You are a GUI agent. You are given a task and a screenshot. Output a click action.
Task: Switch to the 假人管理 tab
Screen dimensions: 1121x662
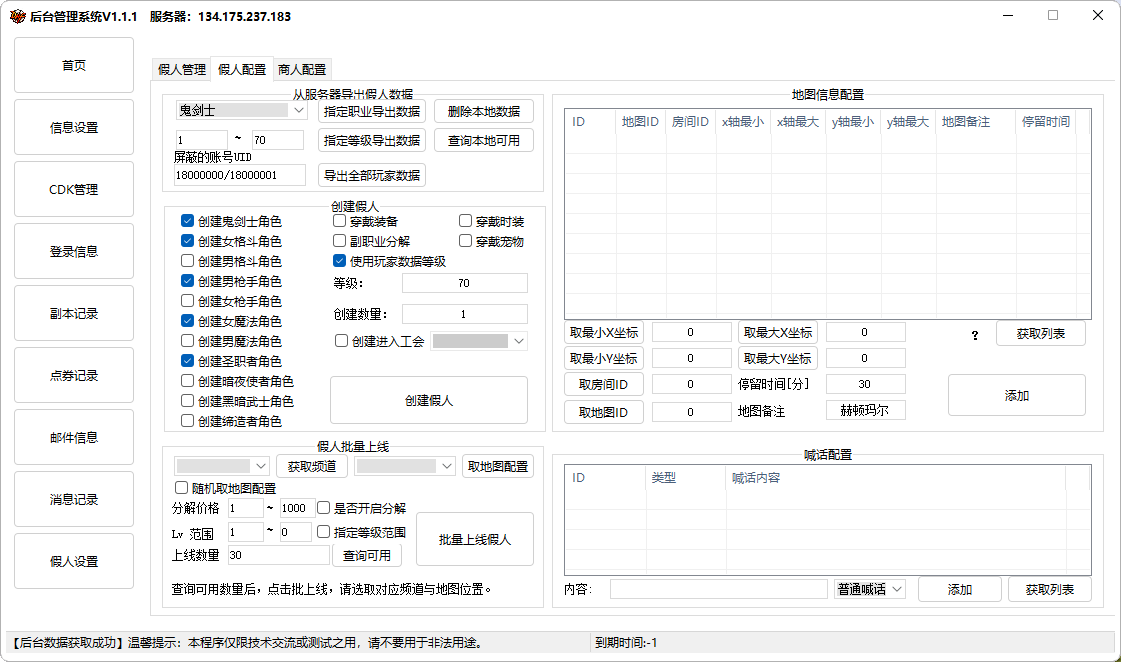181,70
